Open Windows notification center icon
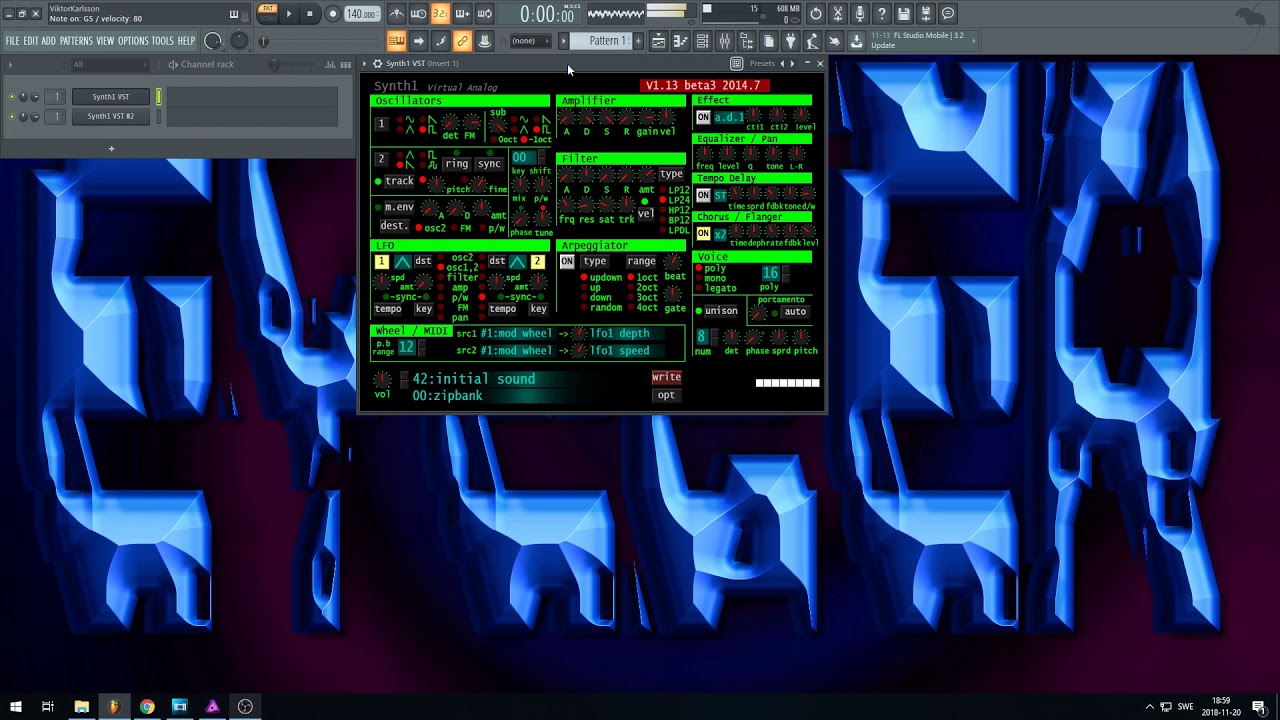 (x=1259, y=707)
